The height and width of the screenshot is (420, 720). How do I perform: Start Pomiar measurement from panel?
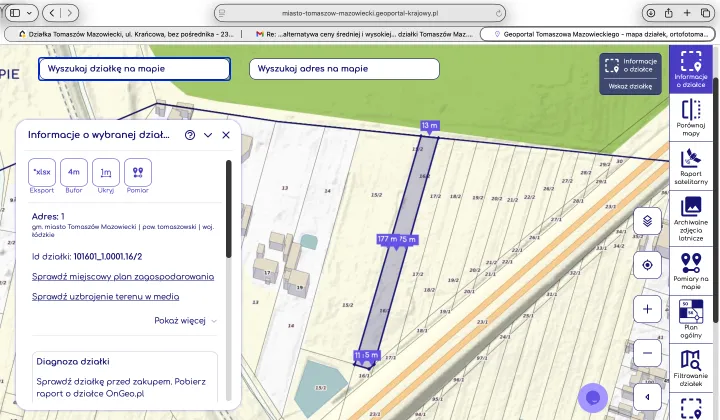tap(138, 172)
